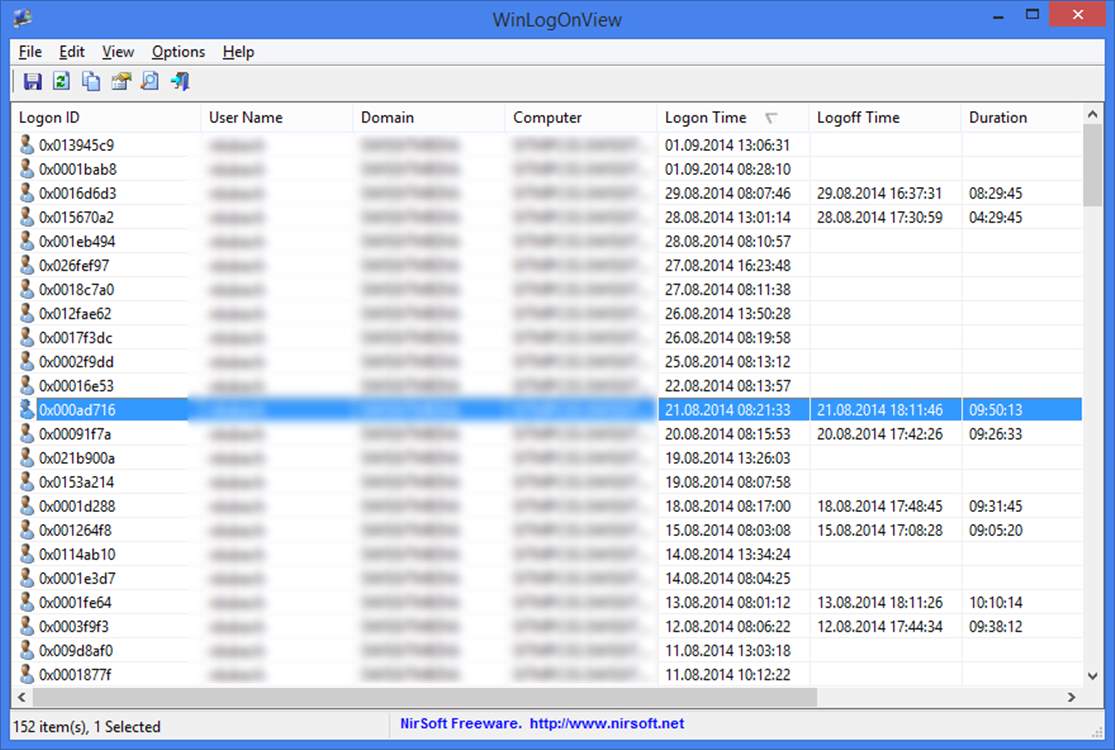This screenshot has width=1115, height=750.
Task: Click user icon of row 0x0153a214
Action: [x=26, y=482]
